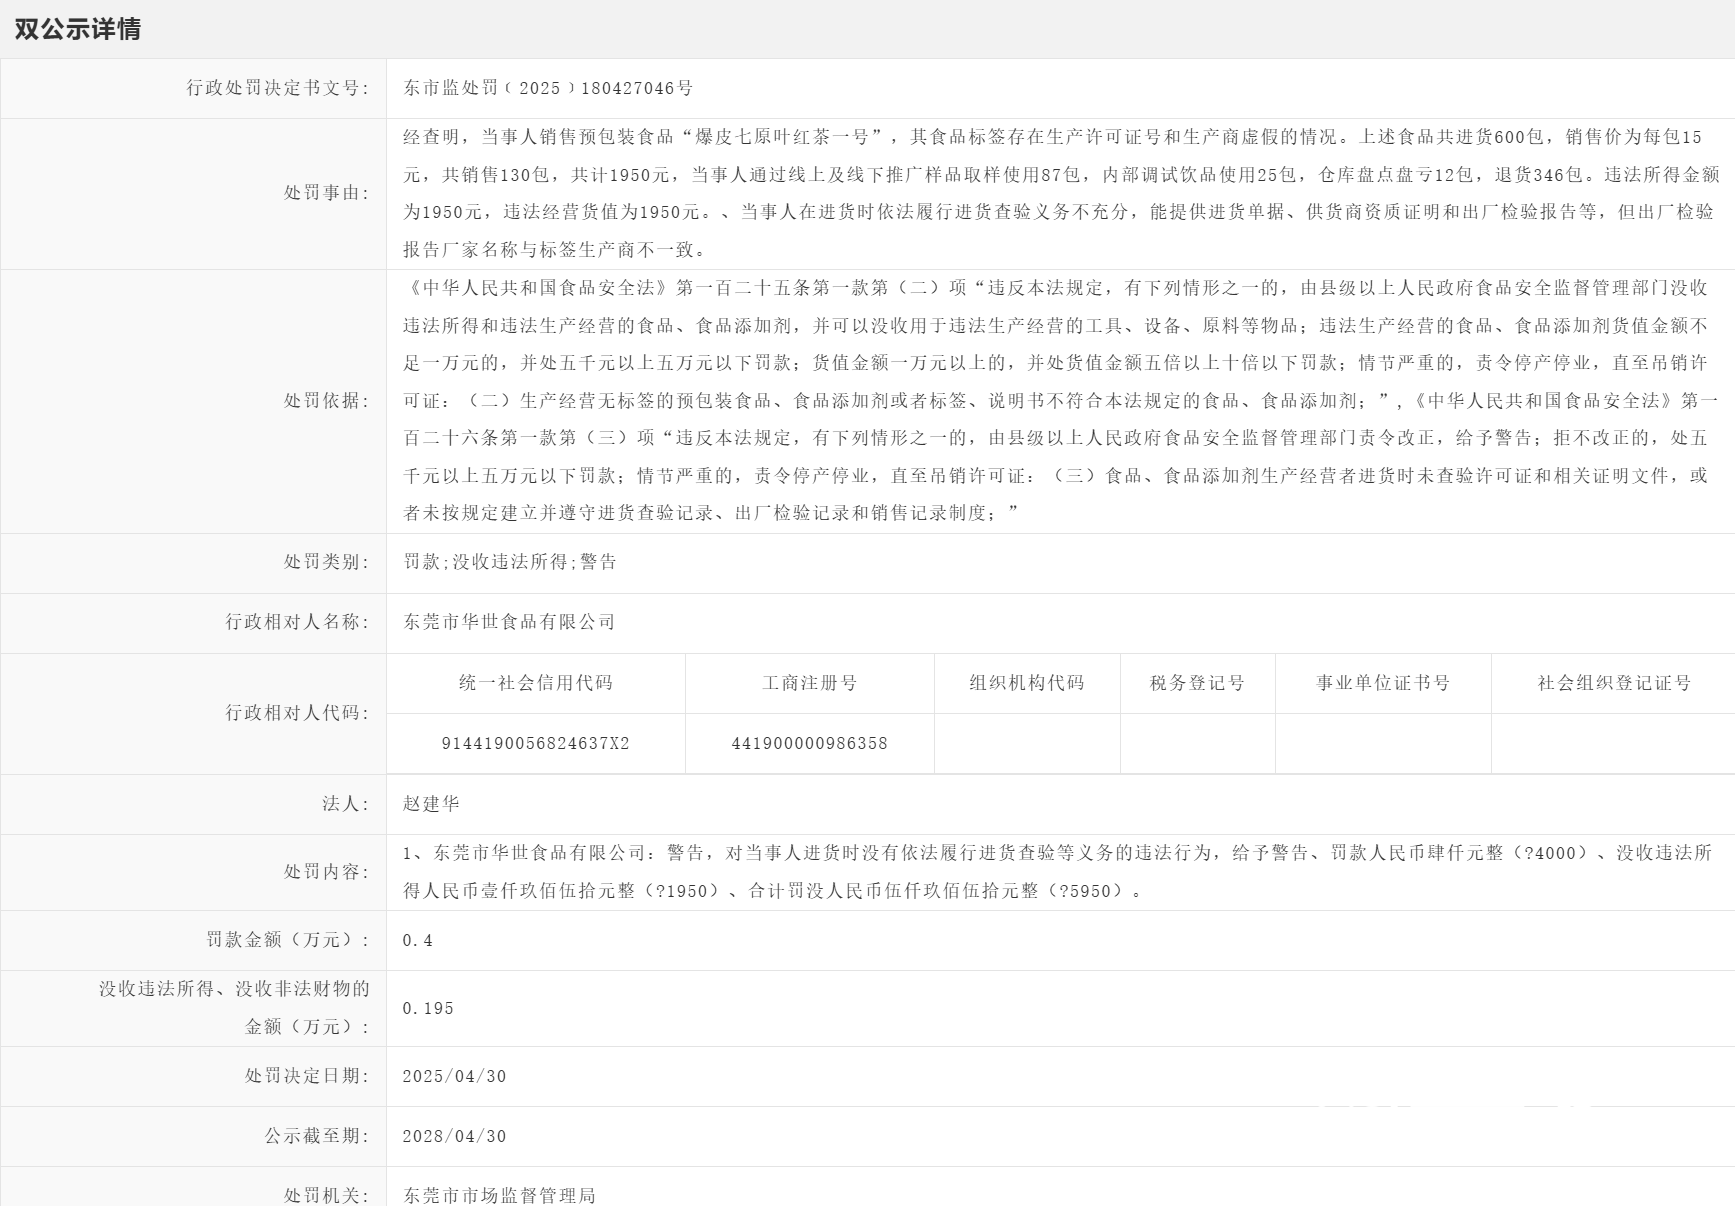Click the 罚款金额（万元） label

(x=288, y=940)
